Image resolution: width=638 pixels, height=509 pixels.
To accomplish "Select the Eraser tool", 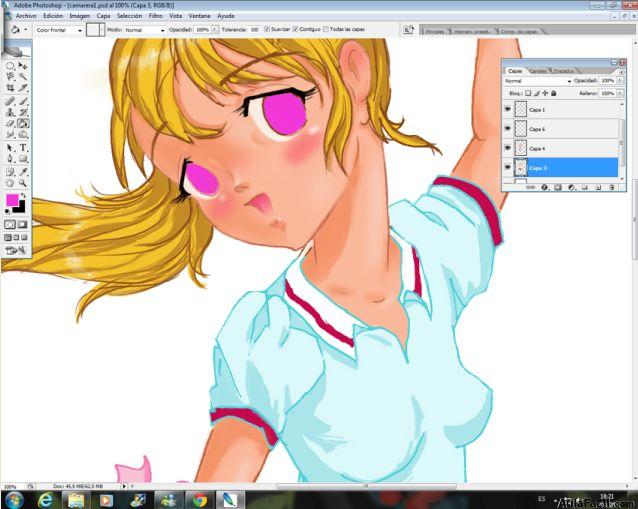I will coord(10,123).
